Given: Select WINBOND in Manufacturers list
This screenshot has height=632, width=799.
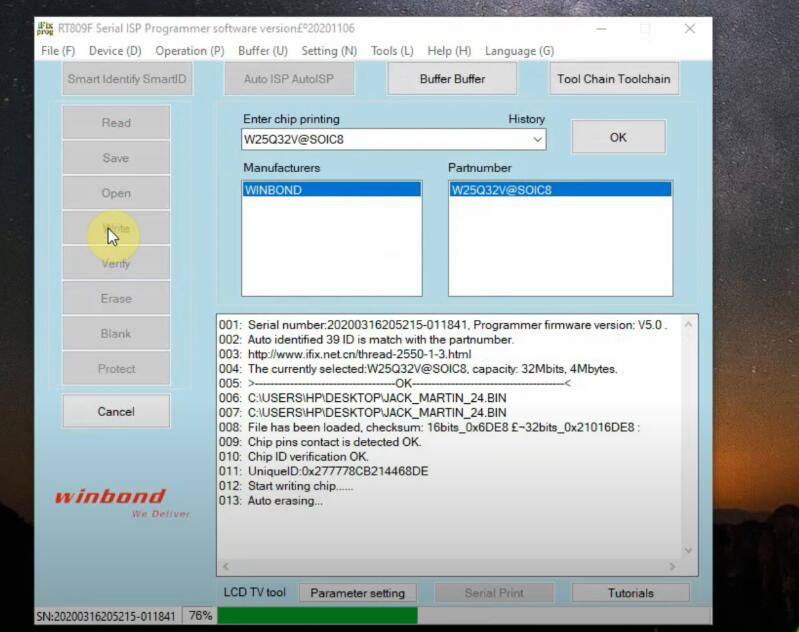Looking at the screenshot, I should (332, 190).
